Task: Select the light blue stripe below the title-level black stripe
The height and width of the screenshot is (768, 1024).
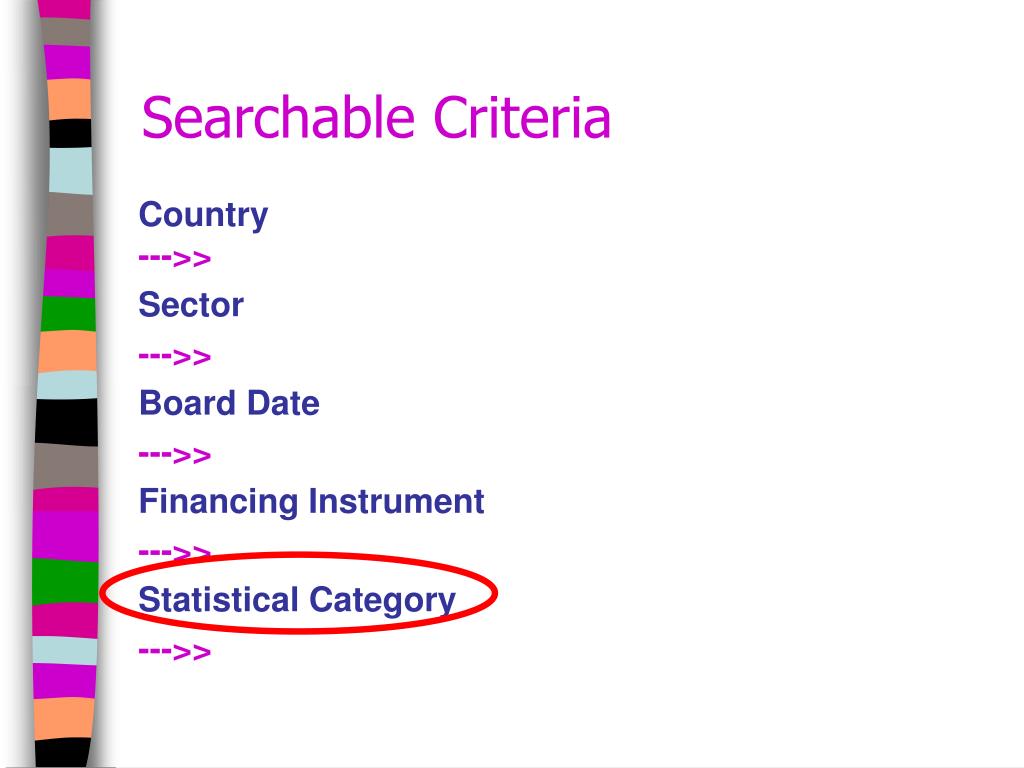Action: [71, 170]
